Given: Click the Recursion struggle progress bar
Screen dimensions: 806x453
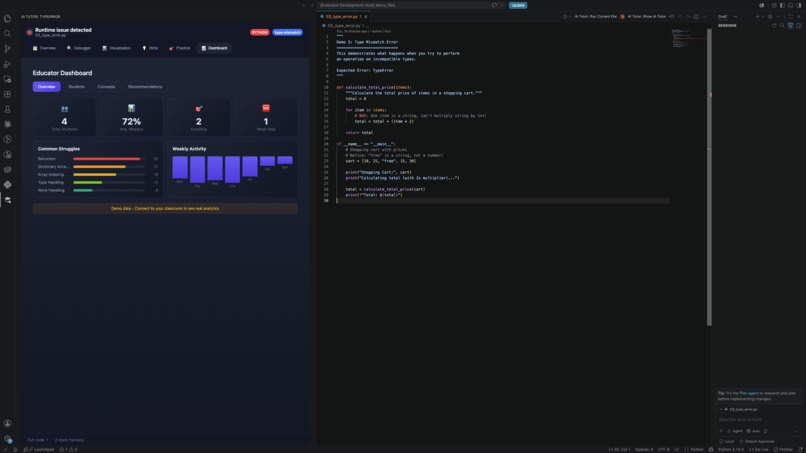Looking at the screenshot, I should pyautogui.click(x=108, y=159).
